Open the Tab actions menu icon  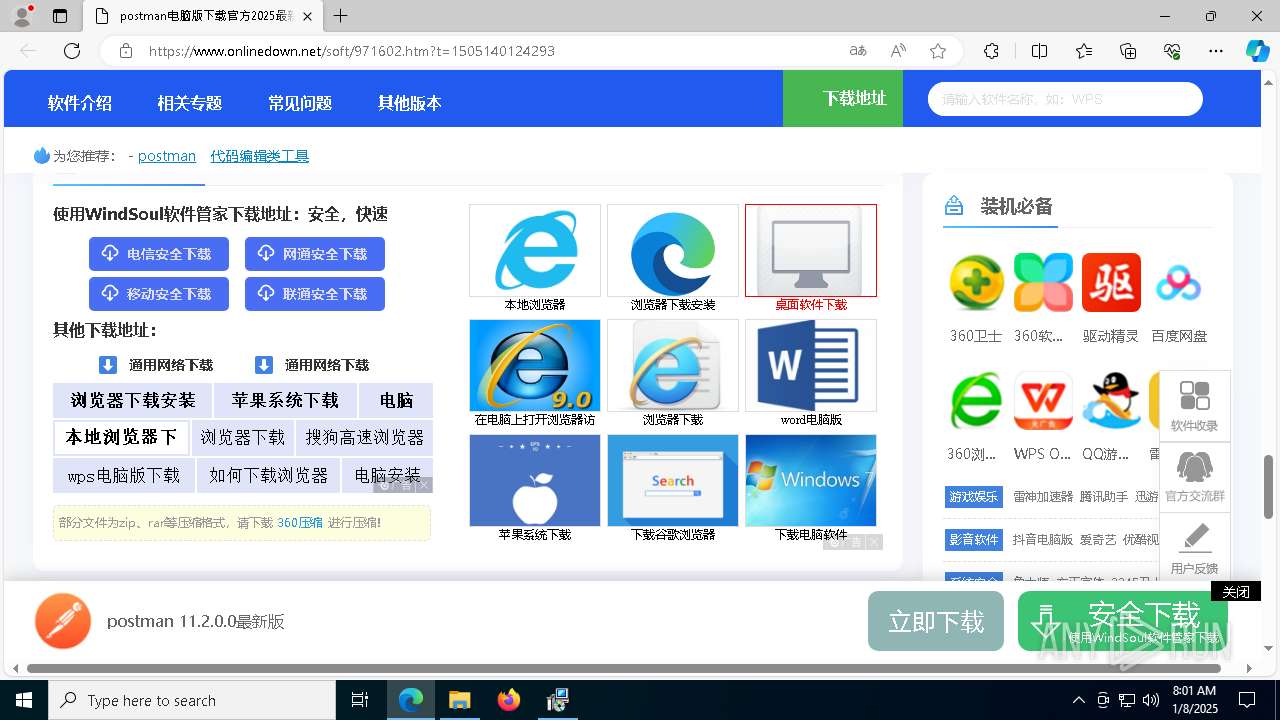[x=60, y=16]
